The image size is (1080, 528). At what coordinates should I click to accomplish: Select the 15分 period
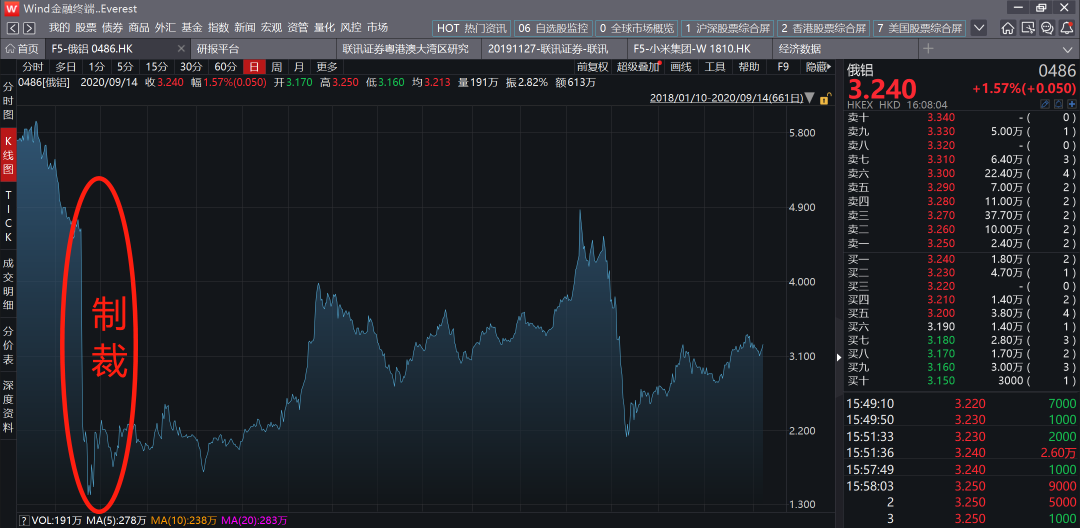pos(156,67)
